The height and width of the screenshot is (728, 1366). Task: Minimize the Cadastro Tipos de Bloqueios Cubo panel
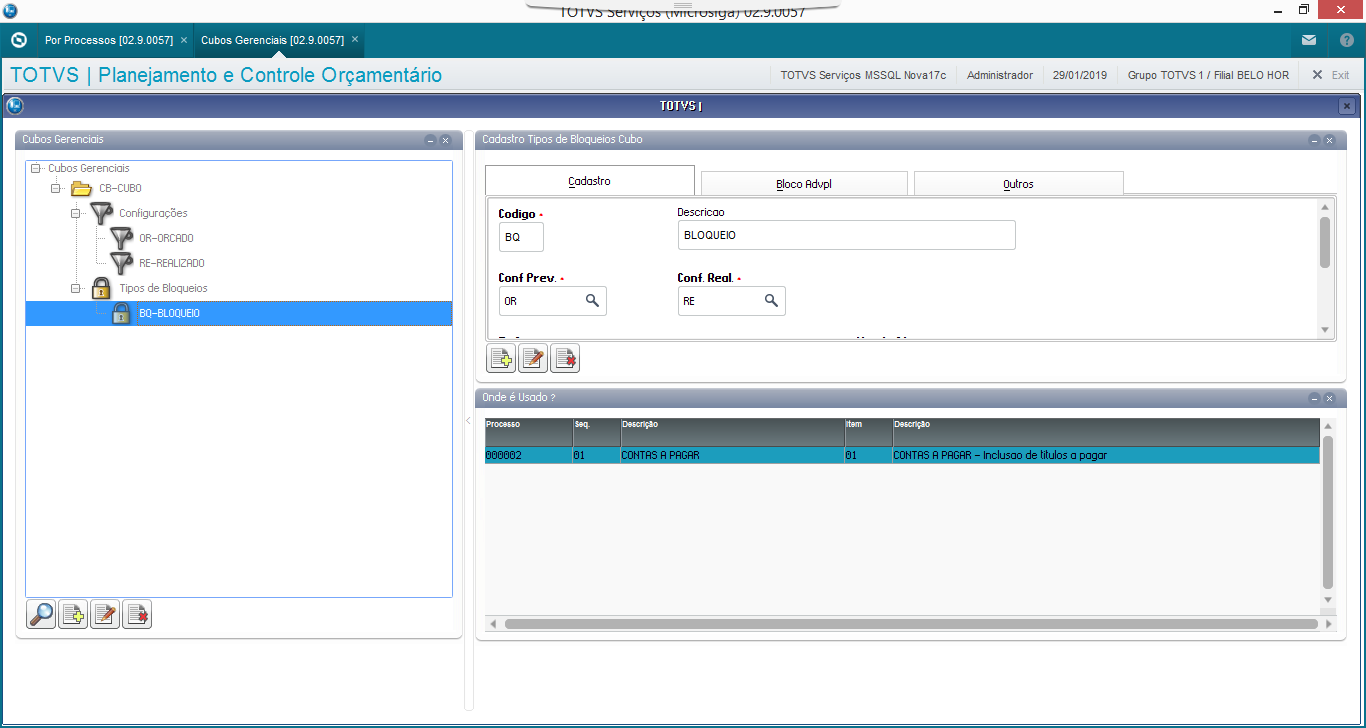[x=1314, y=140]
